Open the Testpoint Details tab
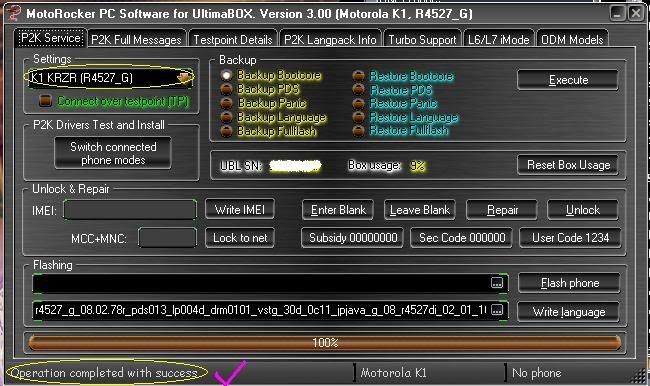This screenshot has height=386, width=650. pyautogui.click(x=233, y=39)
